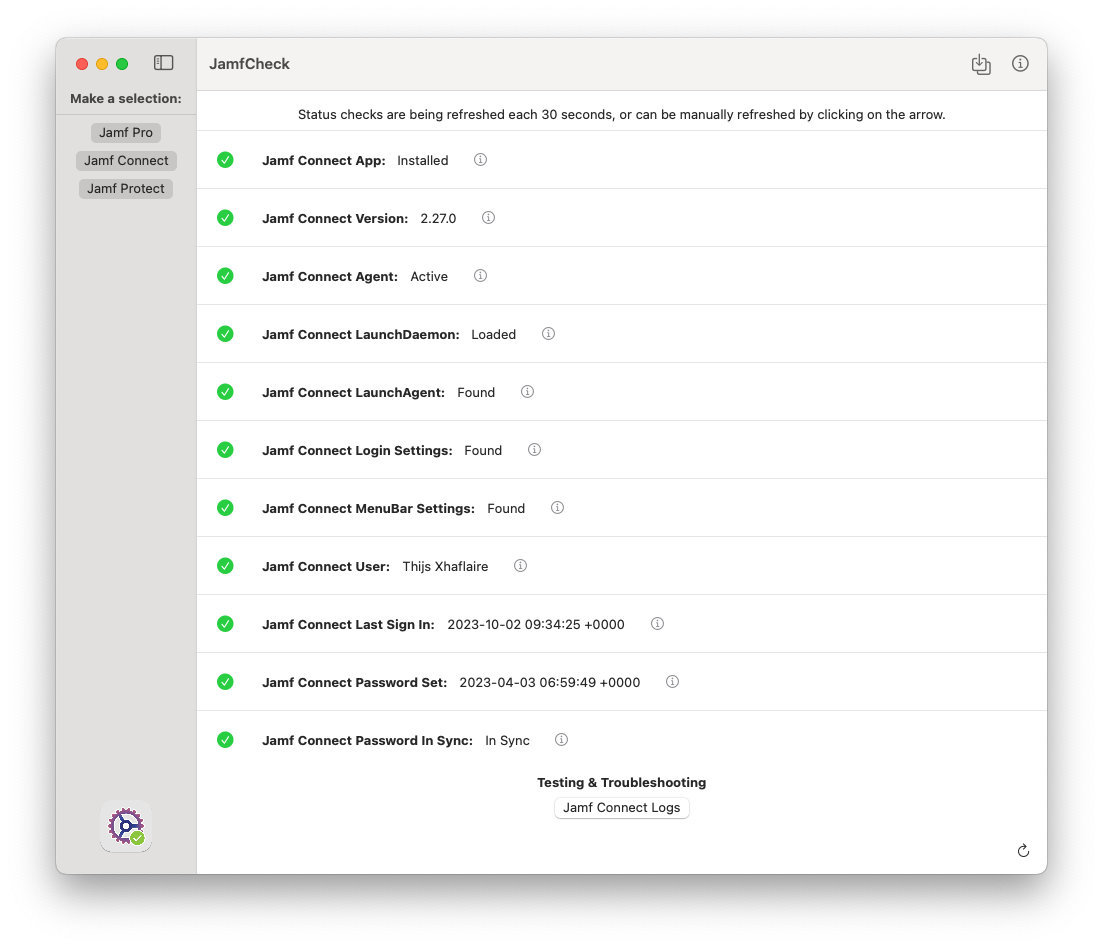Open info for Jamf Connect Password In Sync row

tap(561, 740)
